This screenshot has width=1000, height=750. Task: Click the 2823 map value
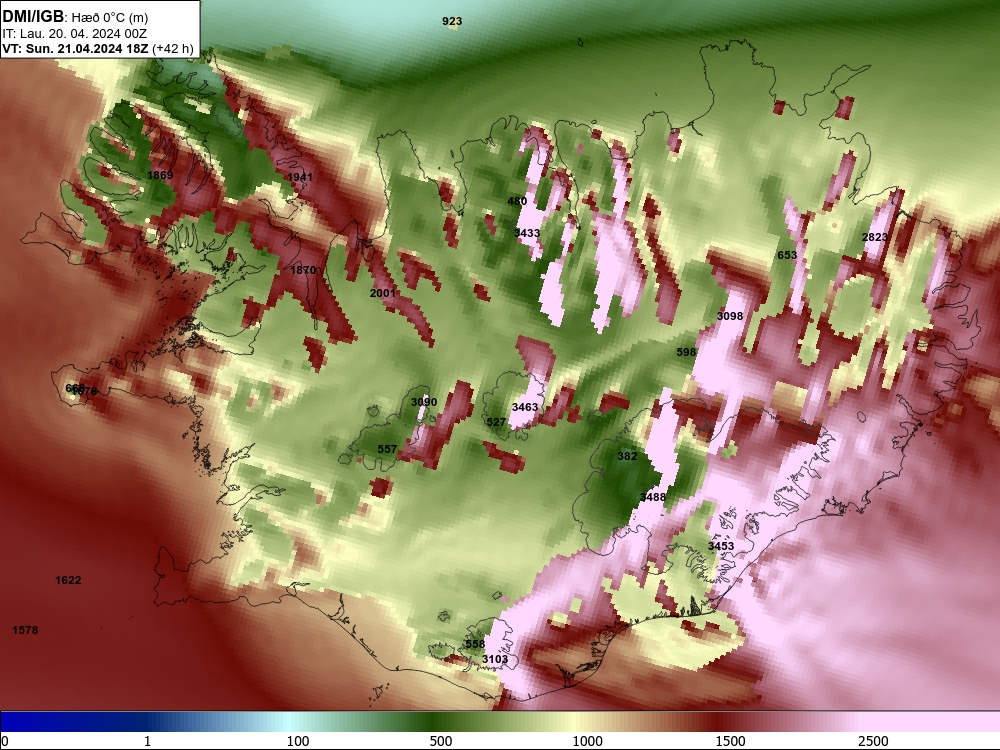874,237
